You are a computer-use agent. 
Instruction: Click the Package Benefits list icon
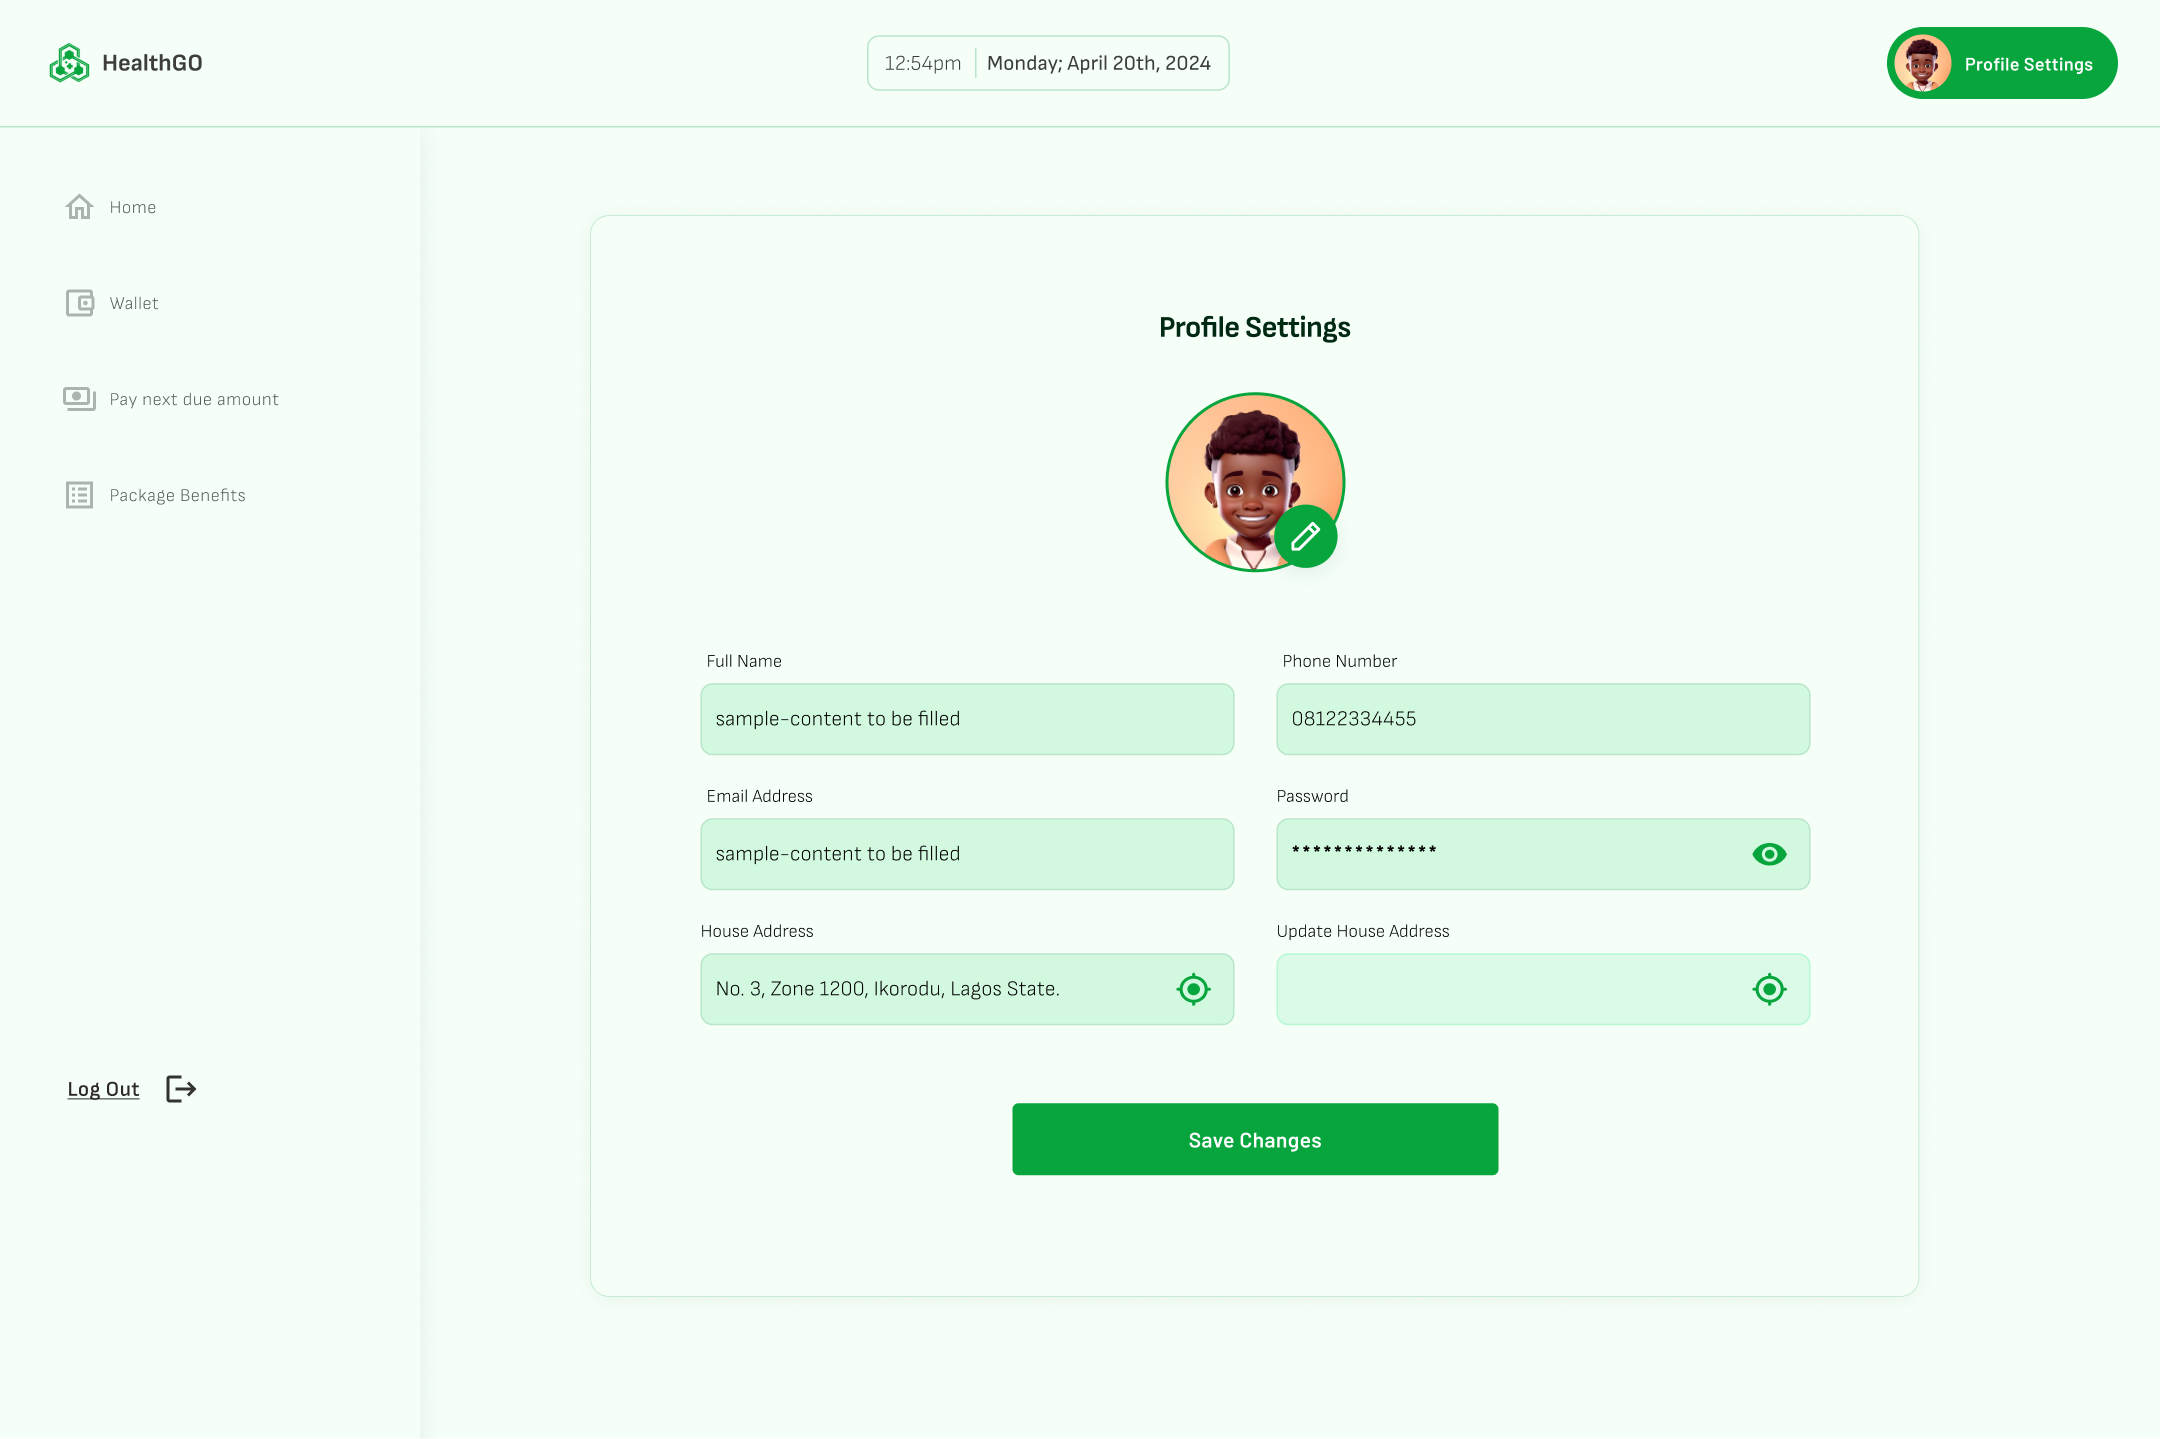coord(79,495)
